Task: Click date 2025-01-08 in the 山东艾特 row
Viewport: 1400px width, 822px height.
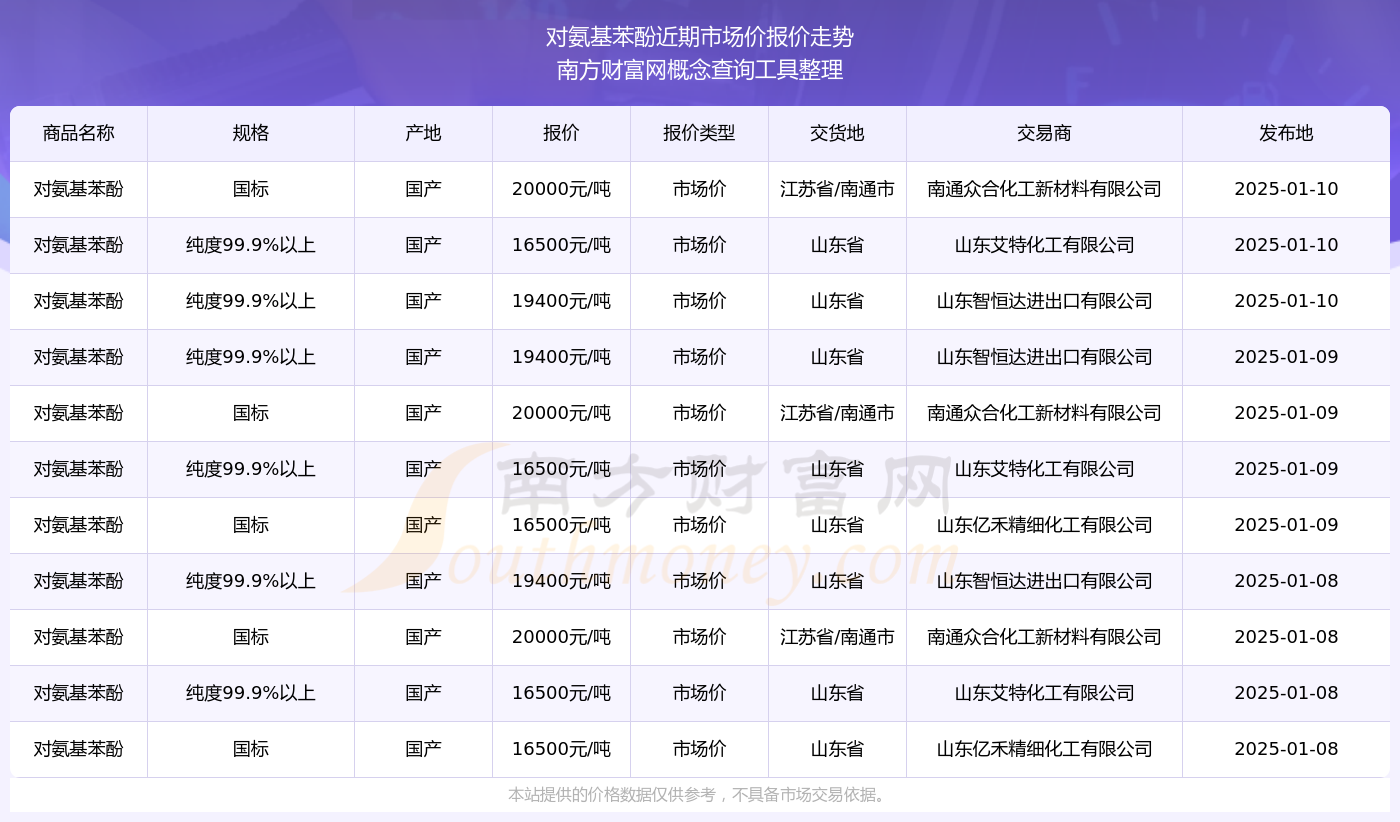Action: pyautogui.click(x=1286, y=693)
